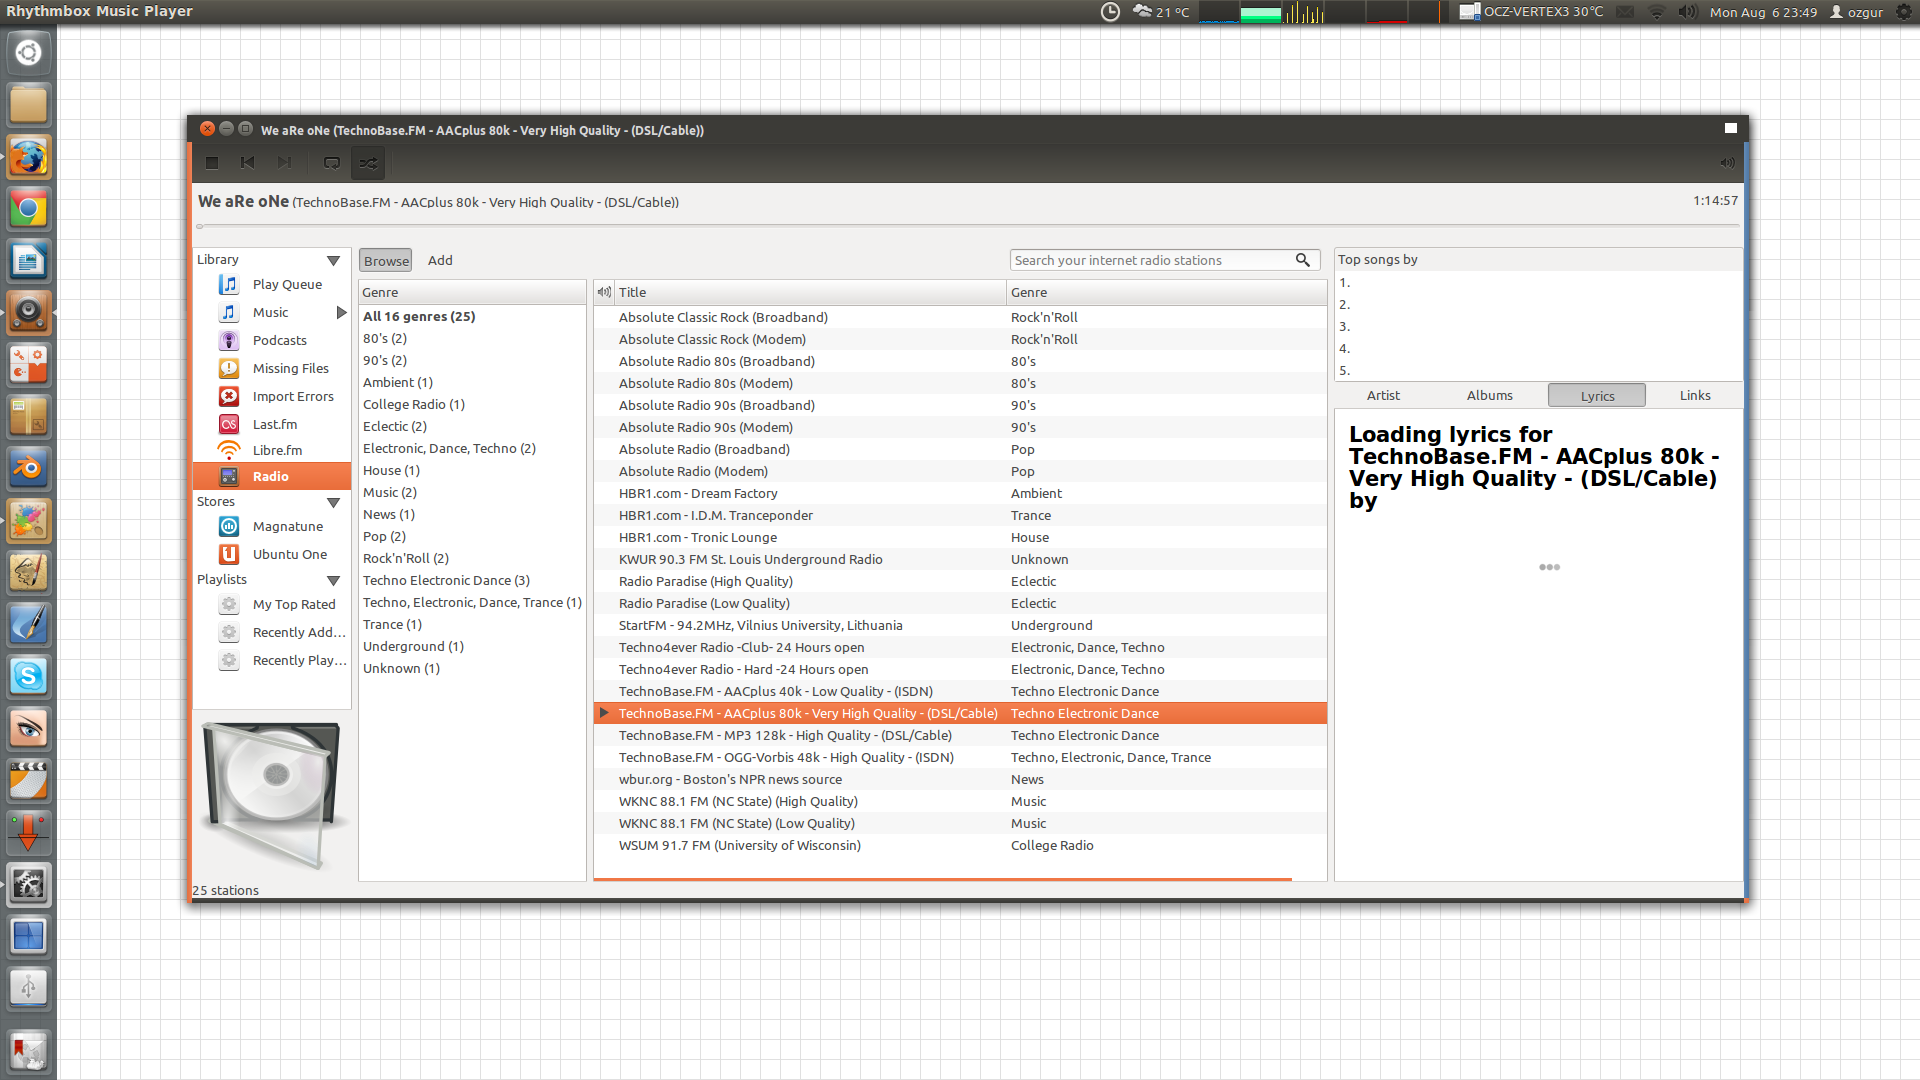Select wbur.org - Boston's NPR news source
The height and width of the screenshot is (1080, 1920).
[x=960, y=780]
